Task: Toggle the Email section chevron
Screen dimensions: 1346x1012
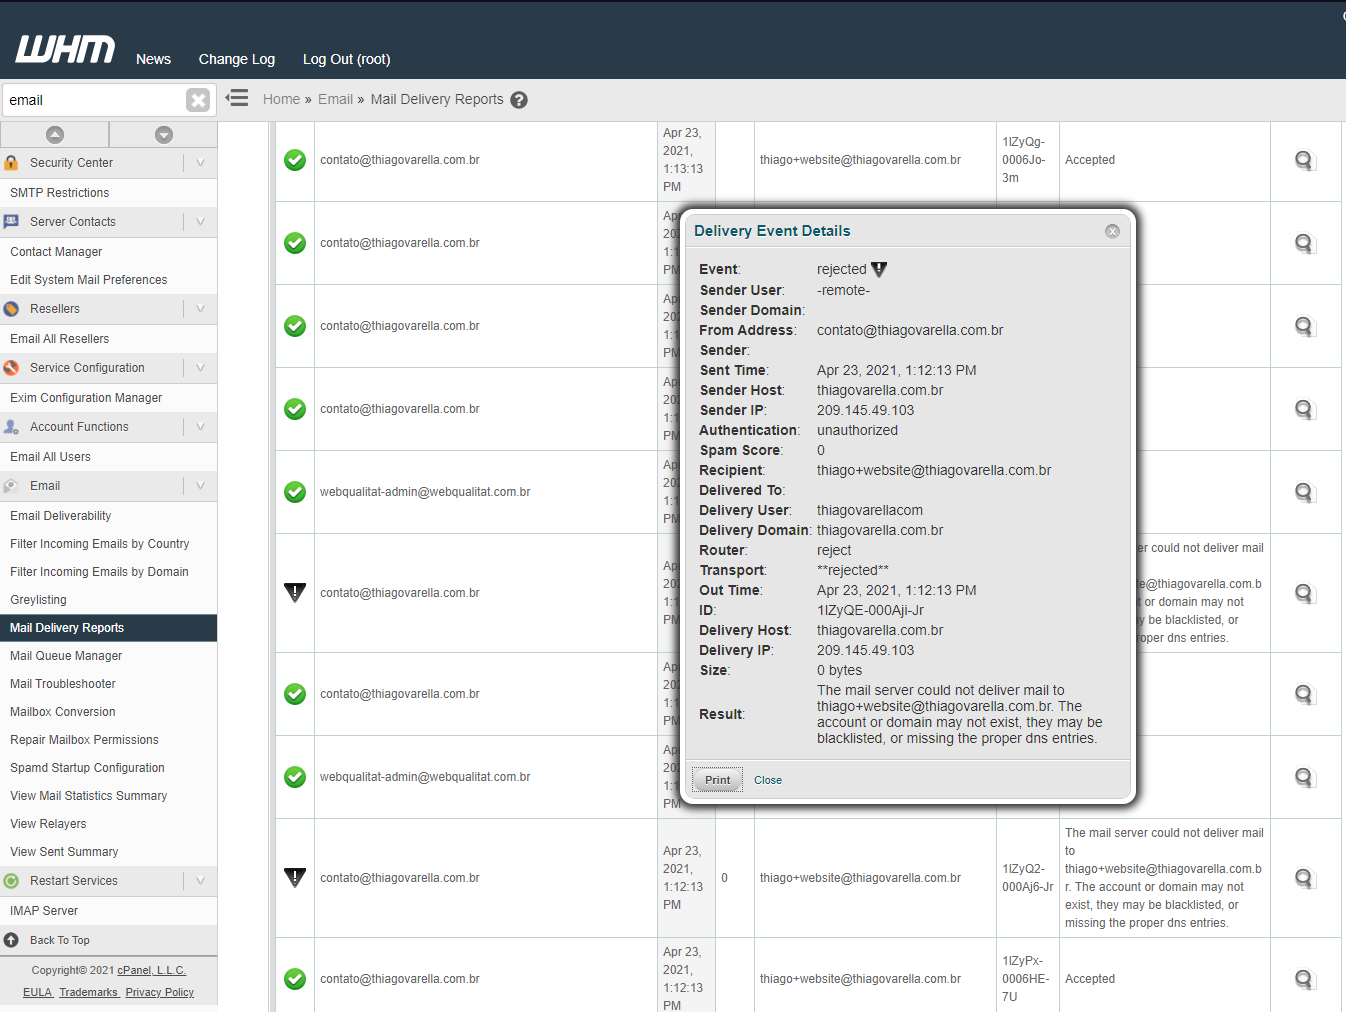Action: click(200, 486)
